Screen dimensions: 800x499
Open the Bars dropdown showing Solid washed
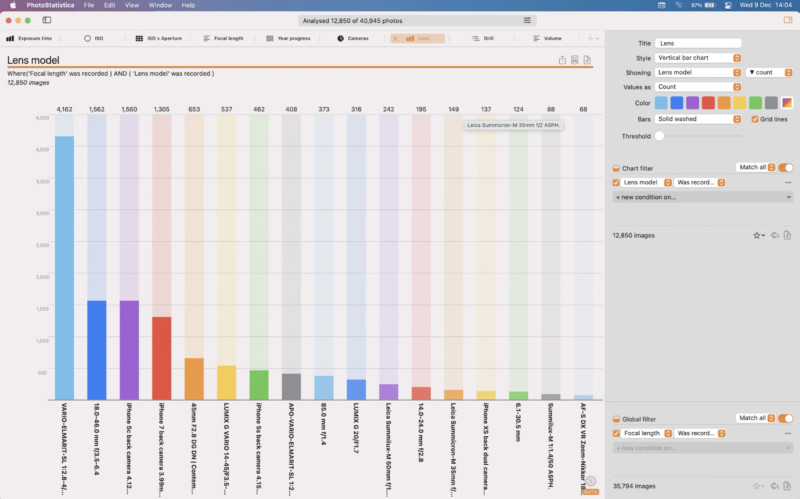pos(699,119)
